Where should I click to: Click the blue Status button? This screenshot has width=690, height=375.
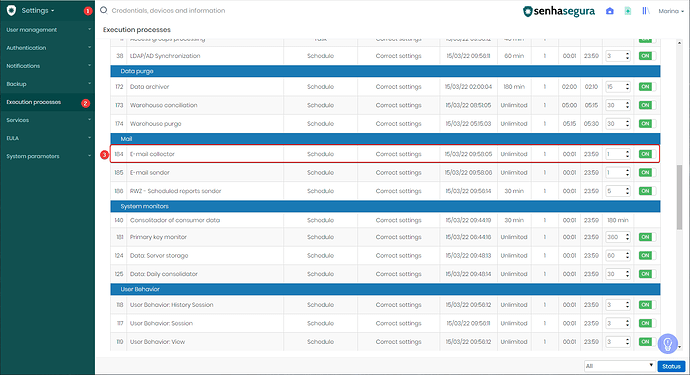(671, 366)
